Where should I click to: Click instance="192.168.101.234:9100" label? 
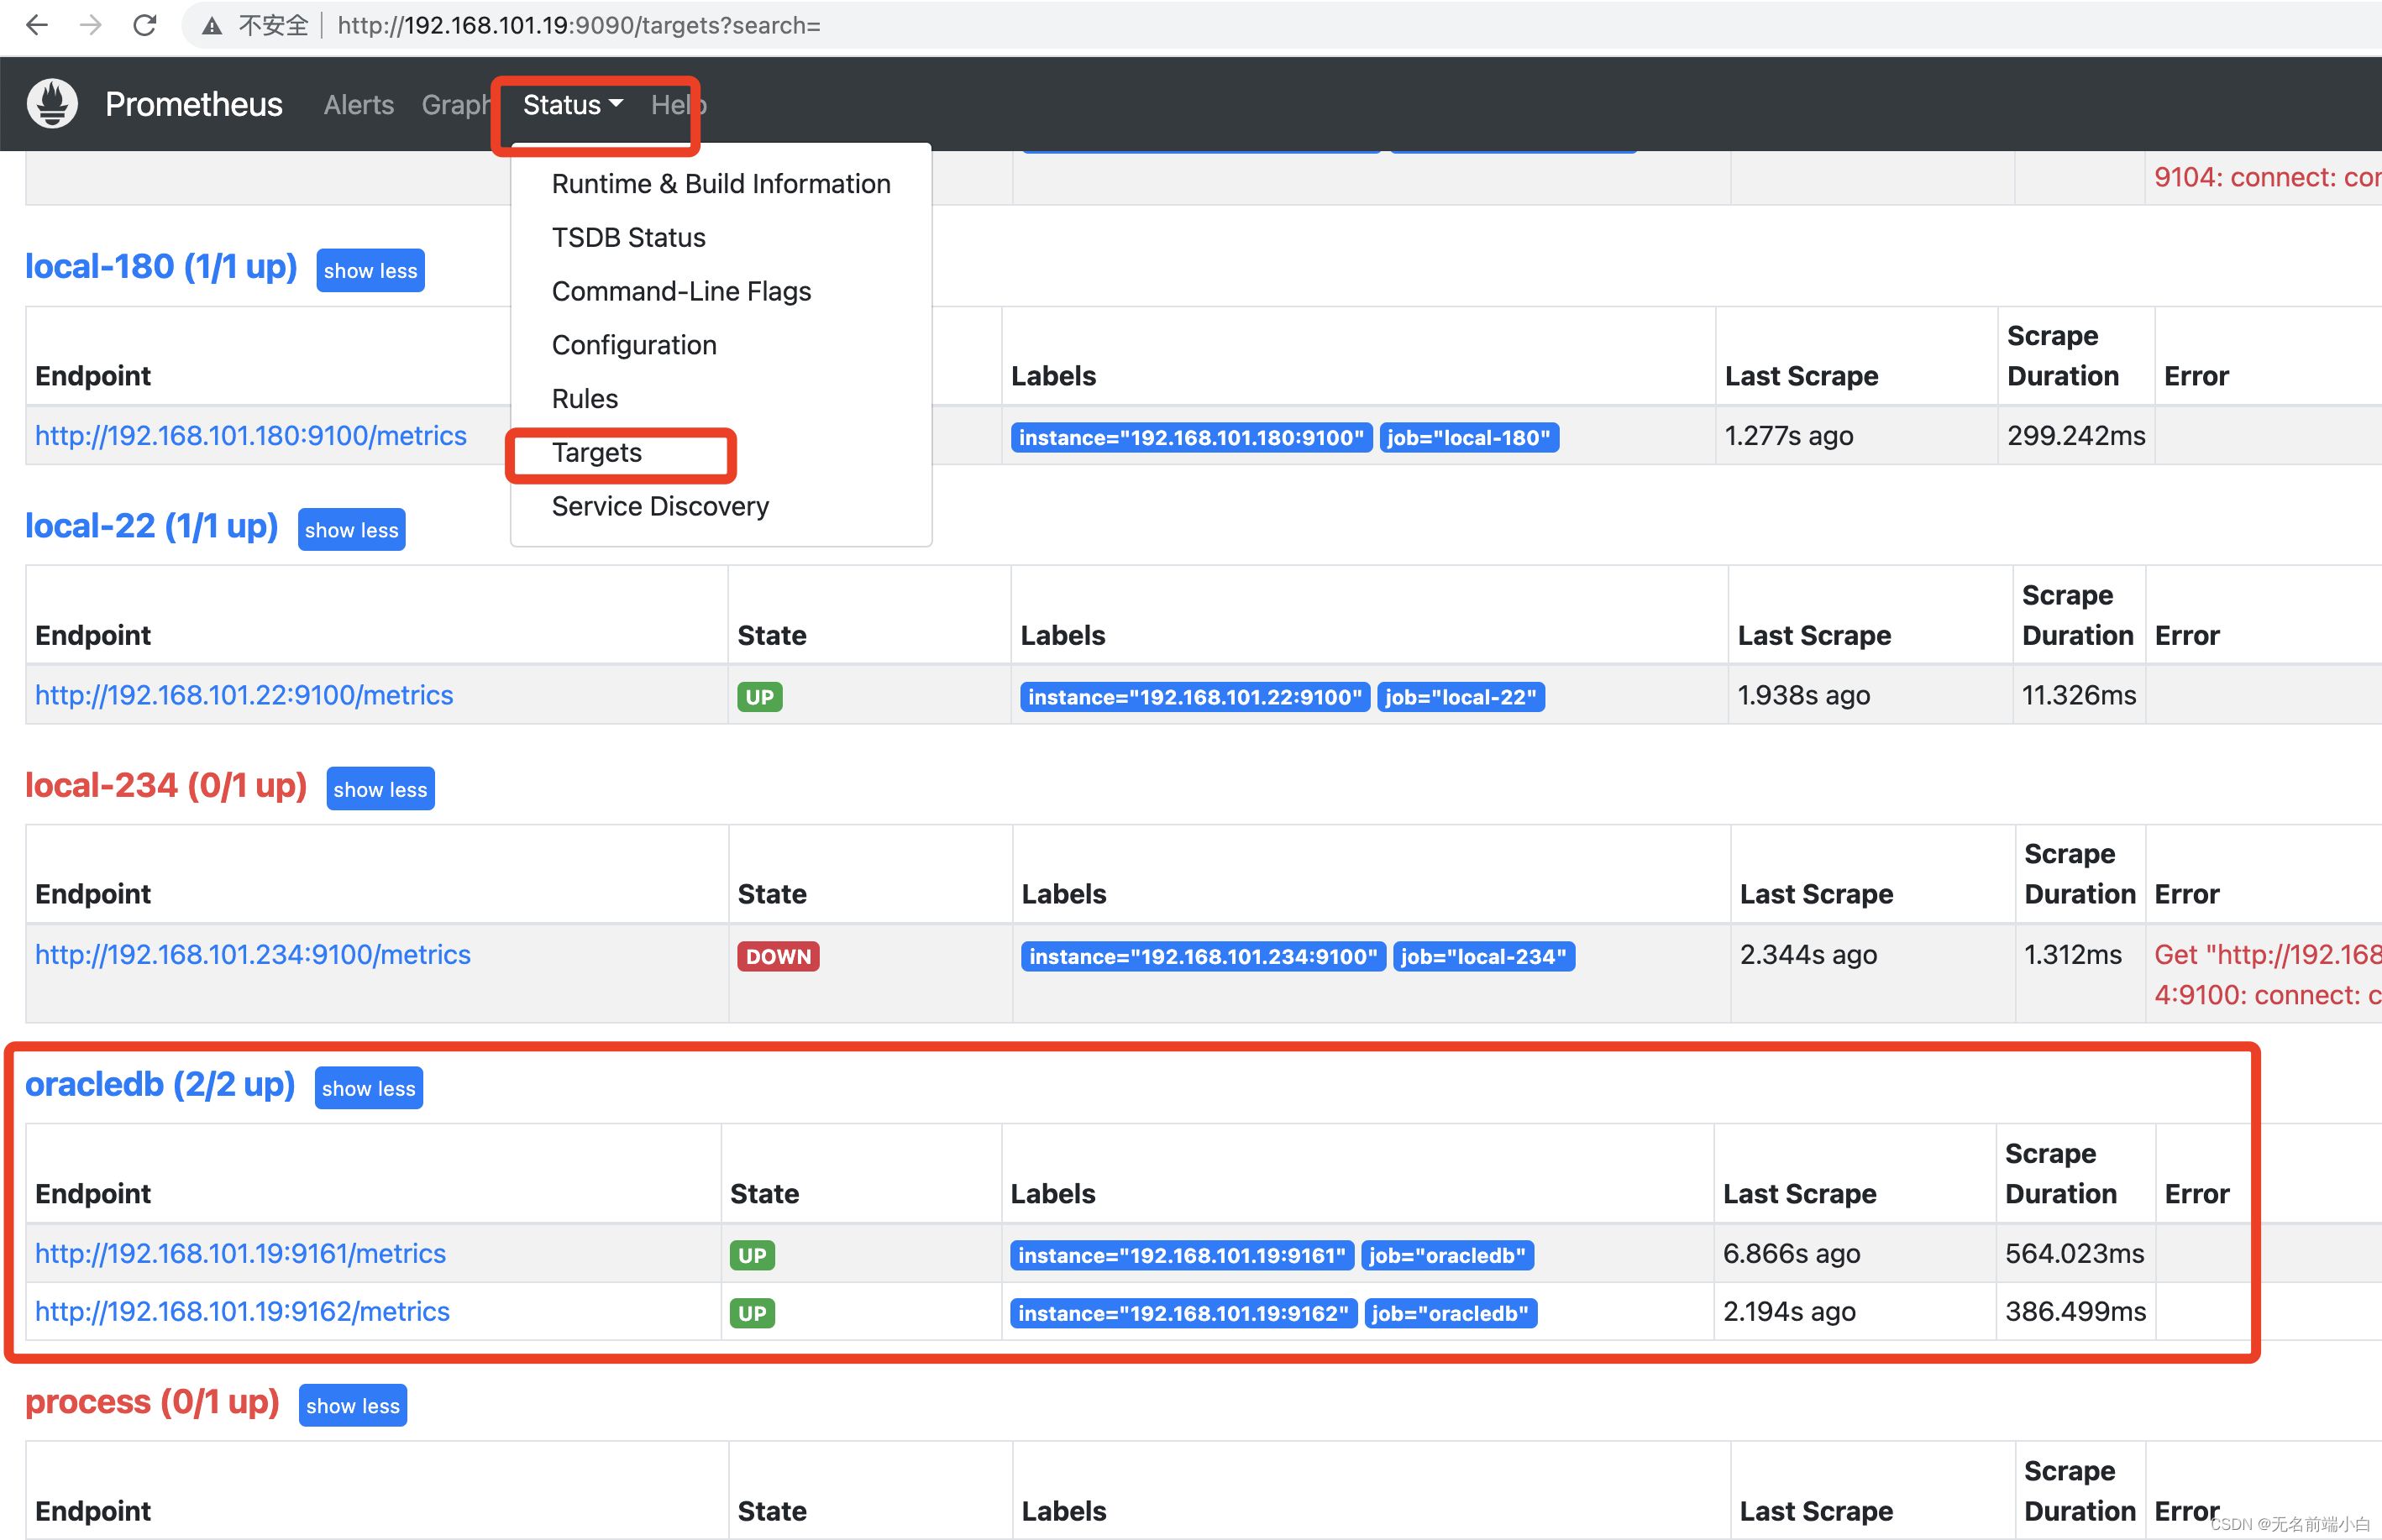[1202, 956]
